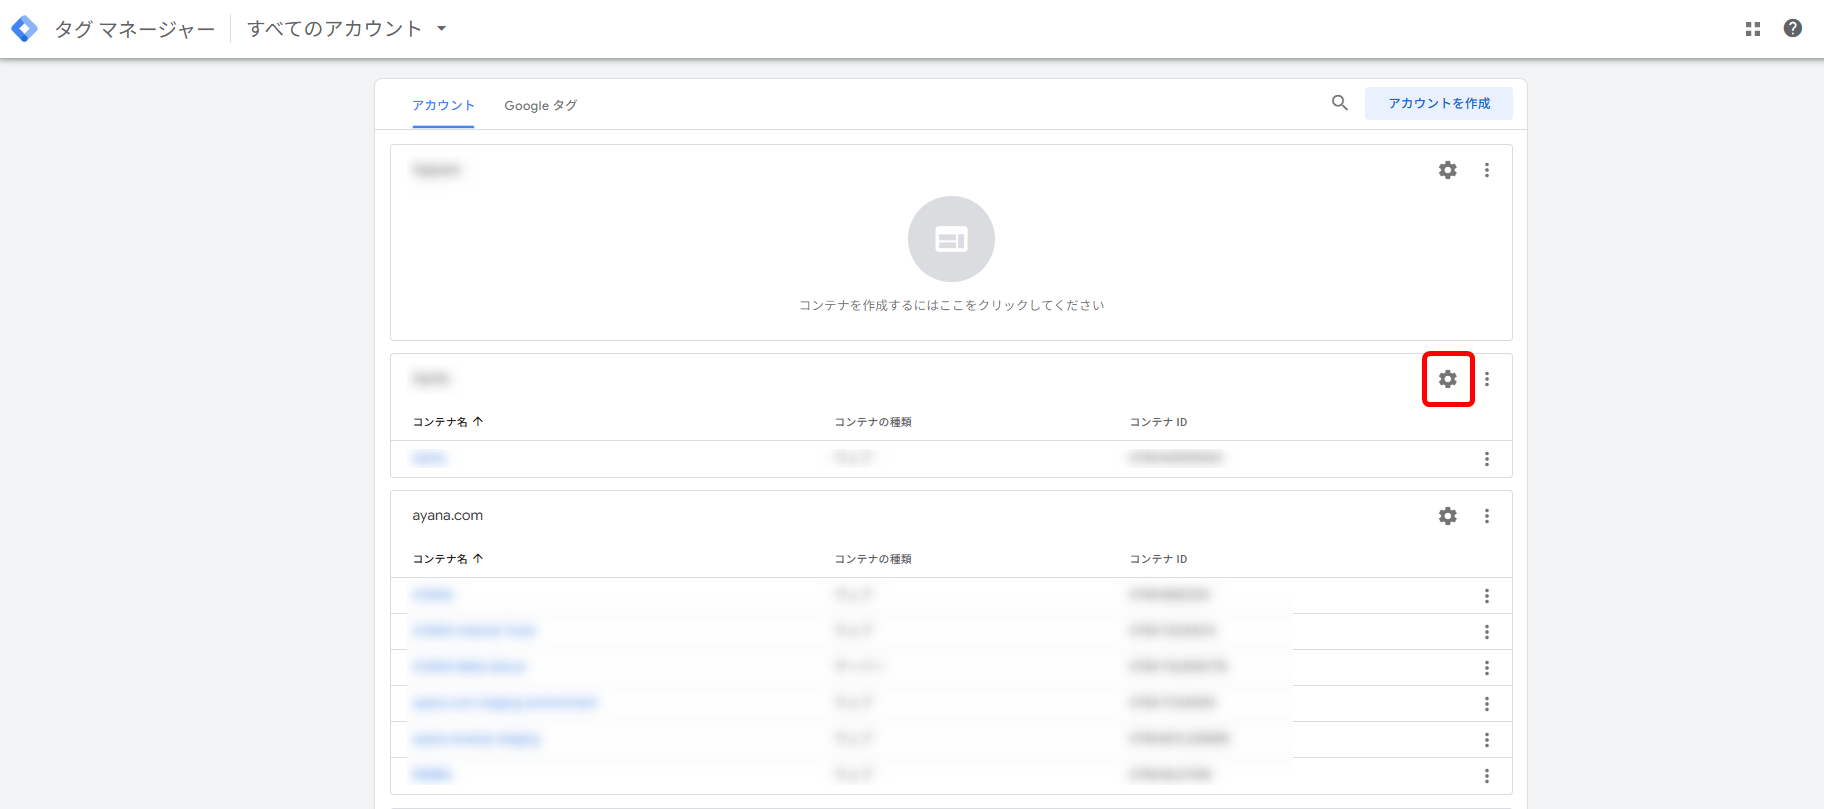Click コンテナの種類 header in the middle account card
Viewport: 1824px width, 809px height.
point(873,422)
